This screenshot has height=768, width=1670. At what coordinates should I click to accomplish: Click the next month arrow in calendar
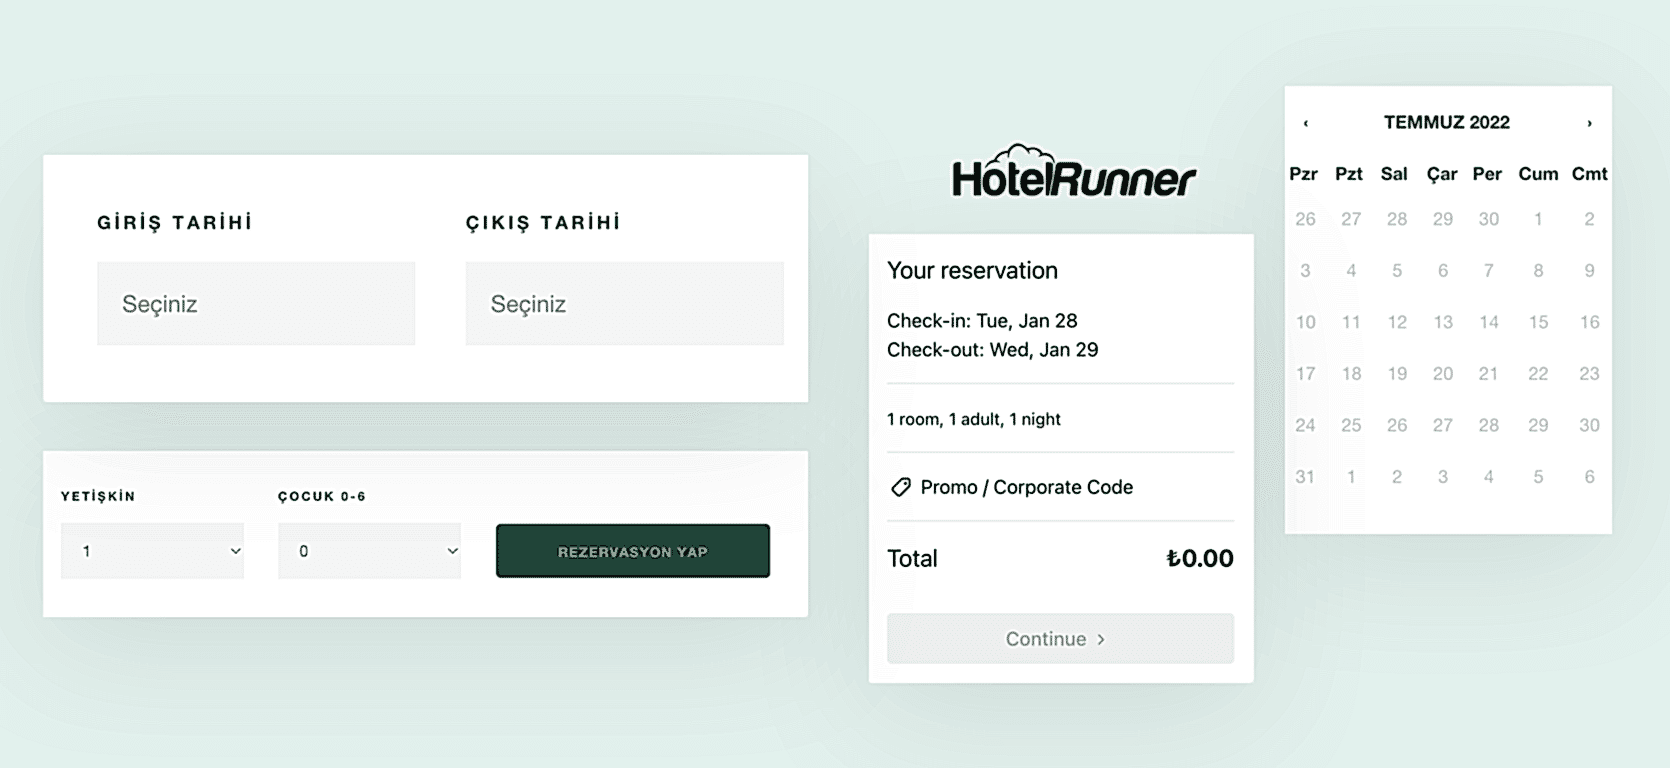point(1589,123)
